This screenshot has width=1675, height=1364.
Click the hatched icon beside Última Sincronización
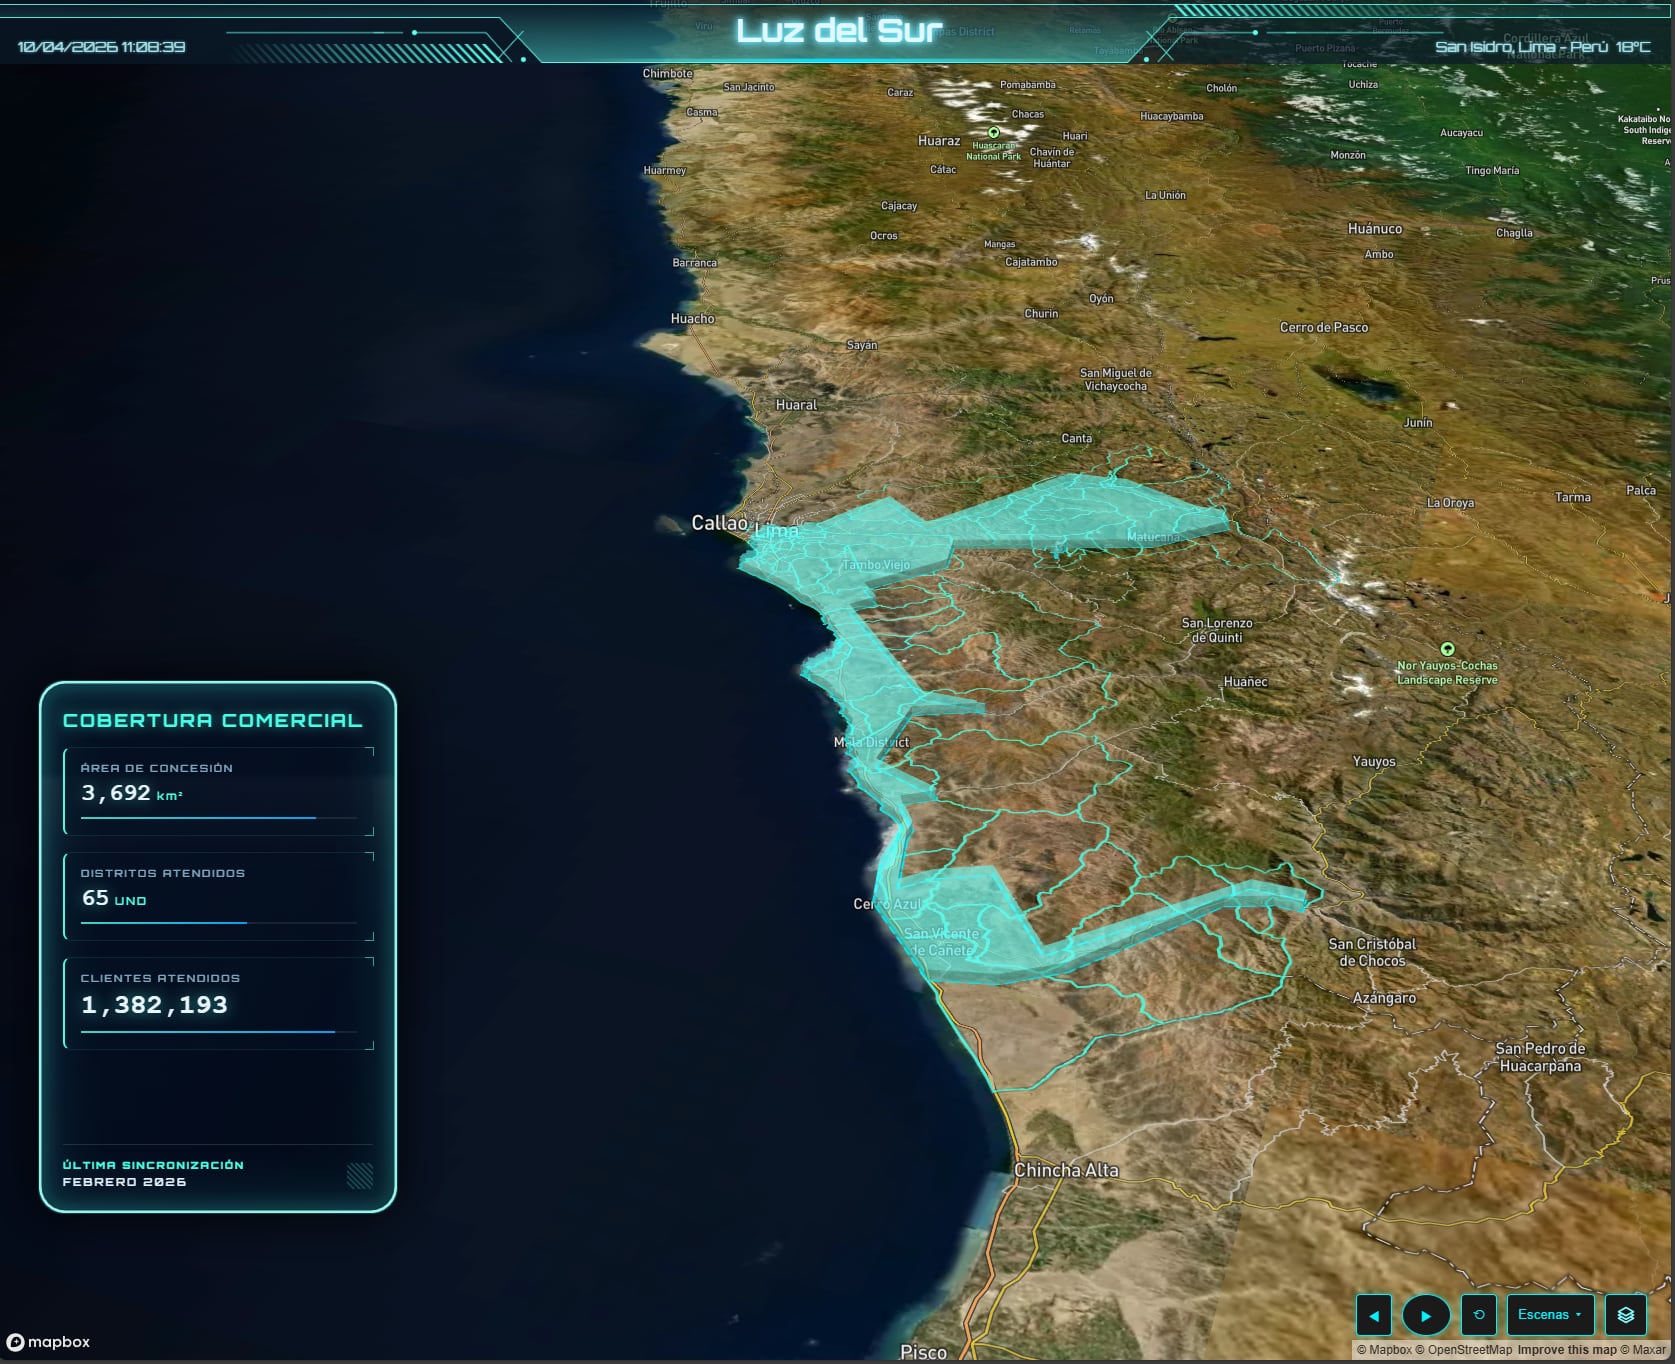point(359,1175)
